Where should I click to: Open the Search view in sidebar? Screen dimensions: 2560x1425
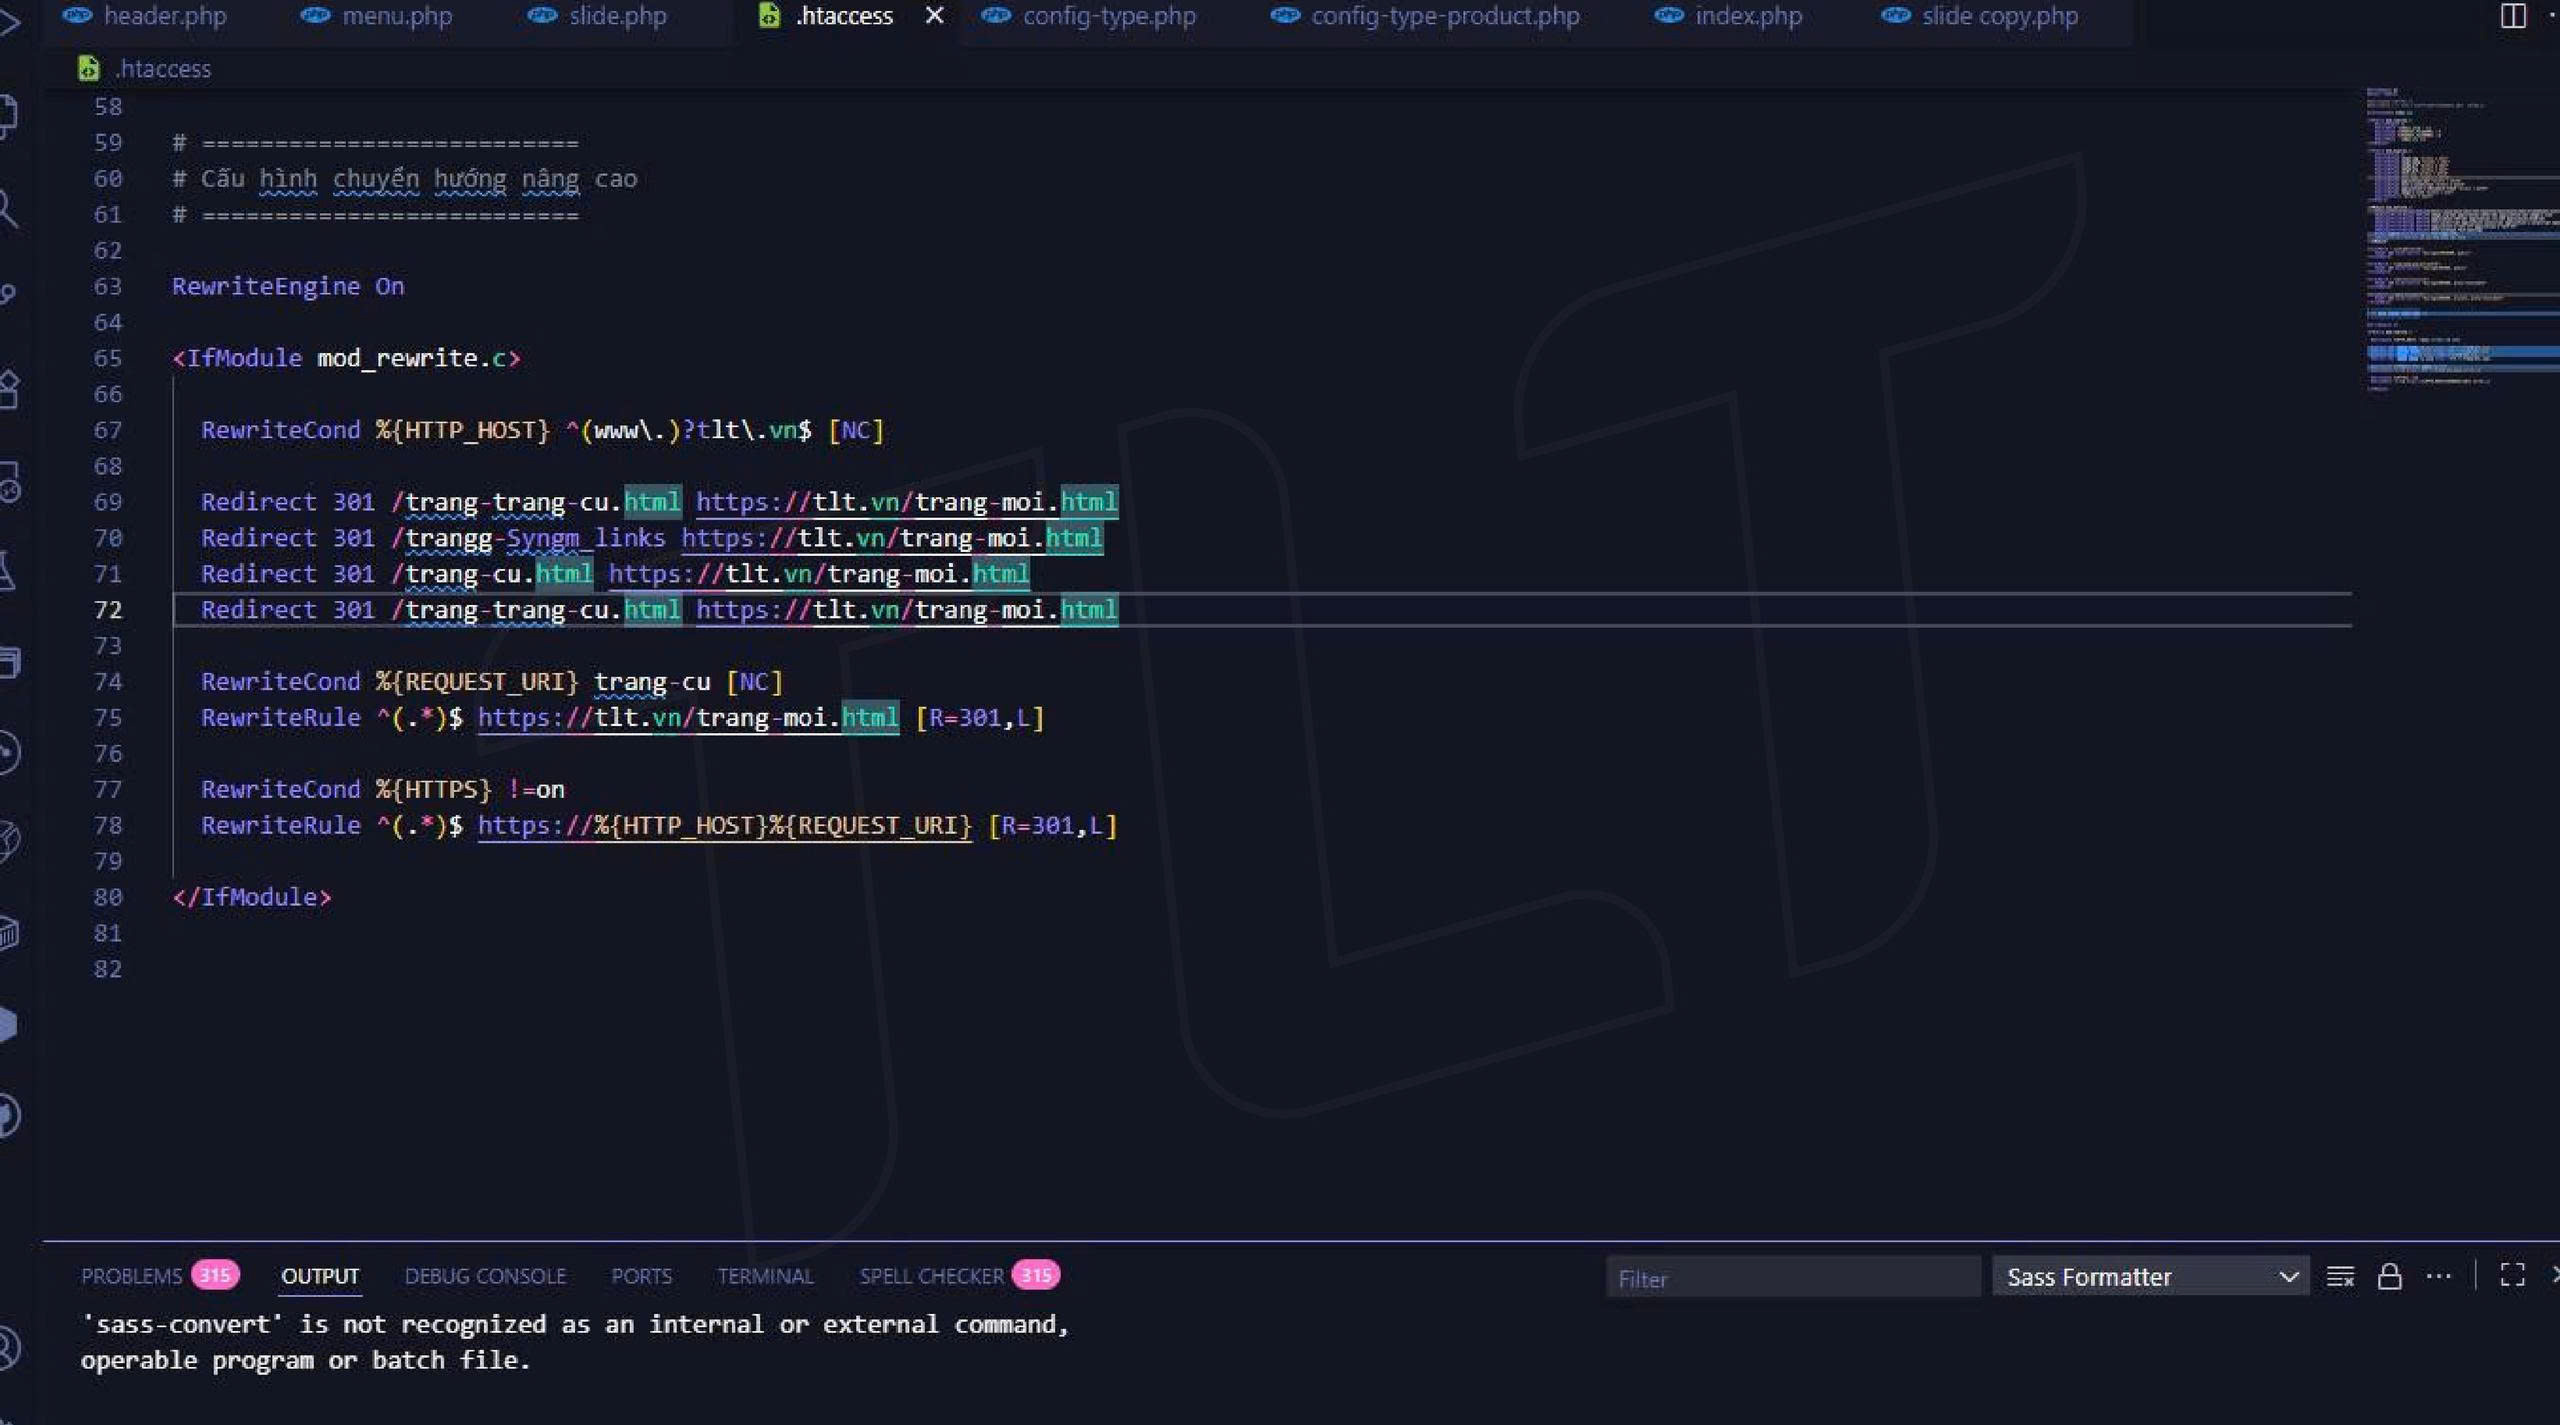[x=8, y=208]
